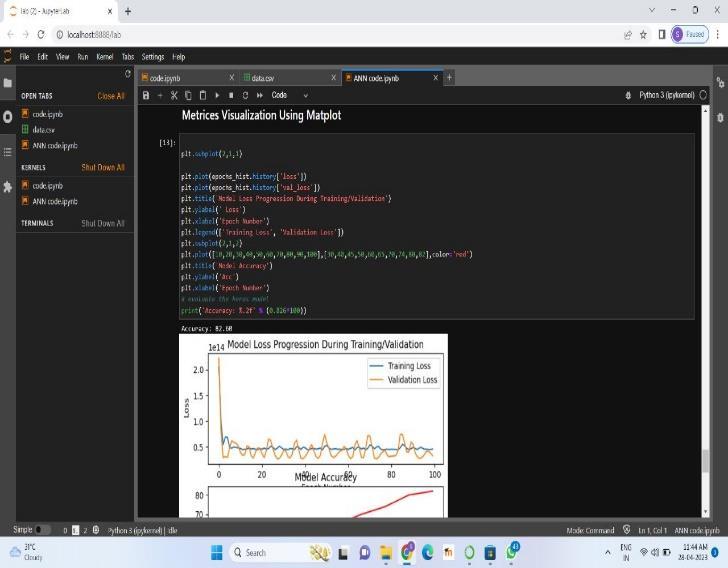
Task: Toggle the Simple interface mode switch
Action: coord(43,530)
